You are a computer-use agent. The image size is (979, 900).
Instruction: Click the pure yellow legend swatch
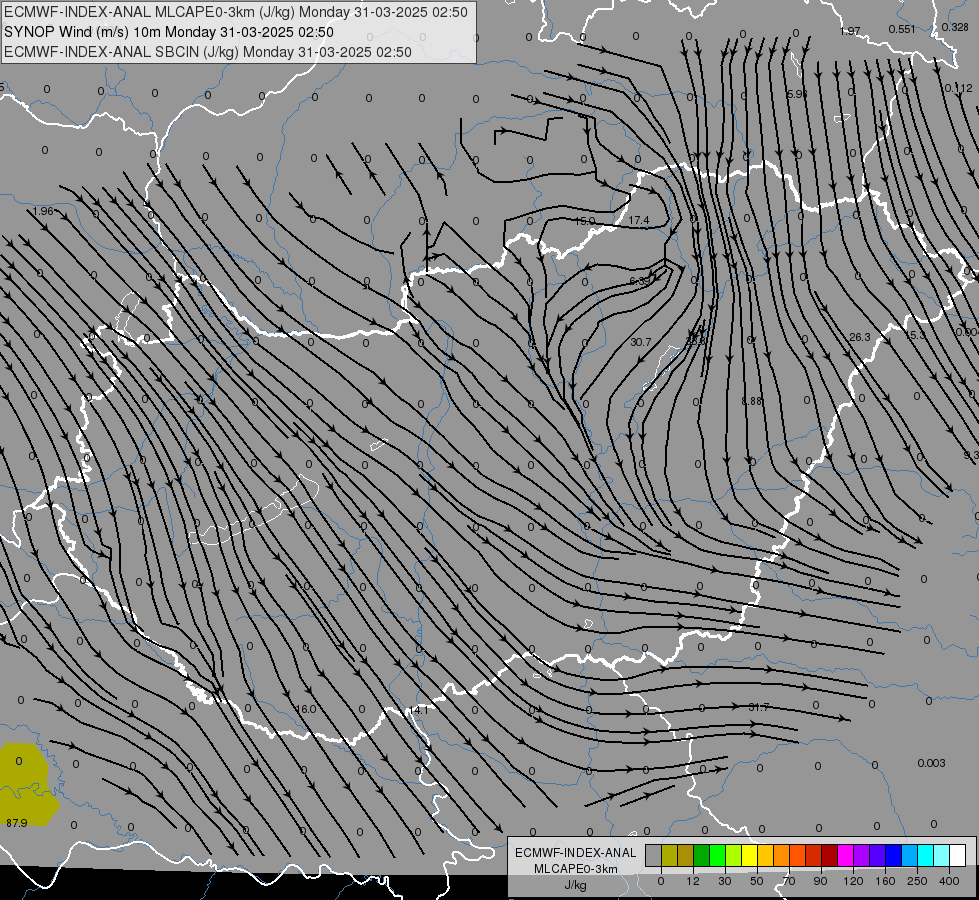tap(749, 855)
